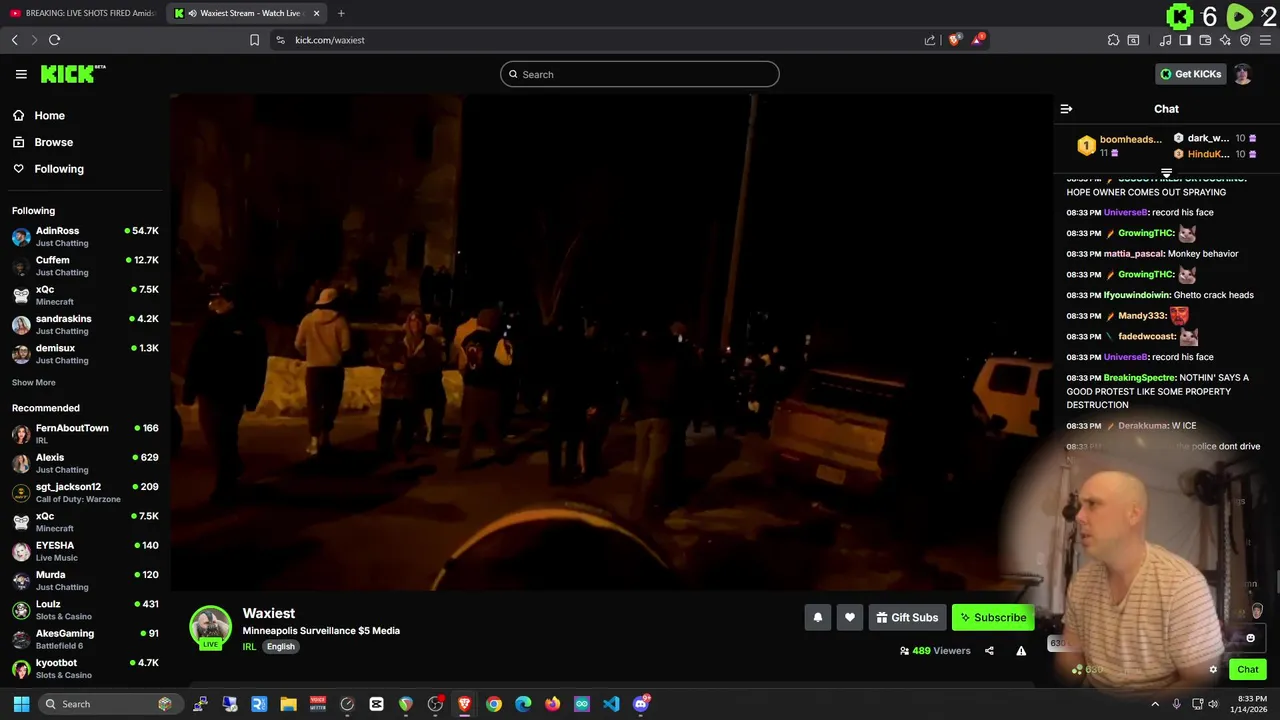Report the stream with warning icon
This screenshot has width=1280, height=720.
coord(1021,651)
